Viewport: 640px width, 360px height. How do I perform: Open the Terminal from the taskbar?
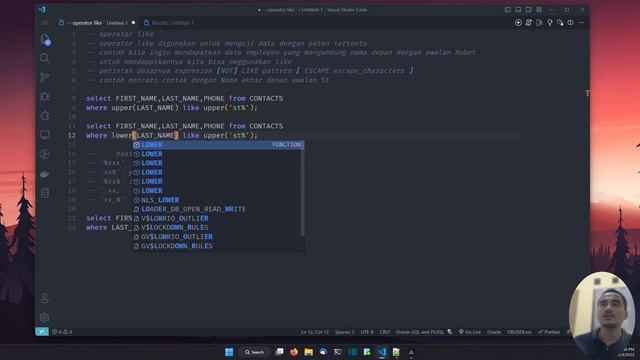pos(338,352)
